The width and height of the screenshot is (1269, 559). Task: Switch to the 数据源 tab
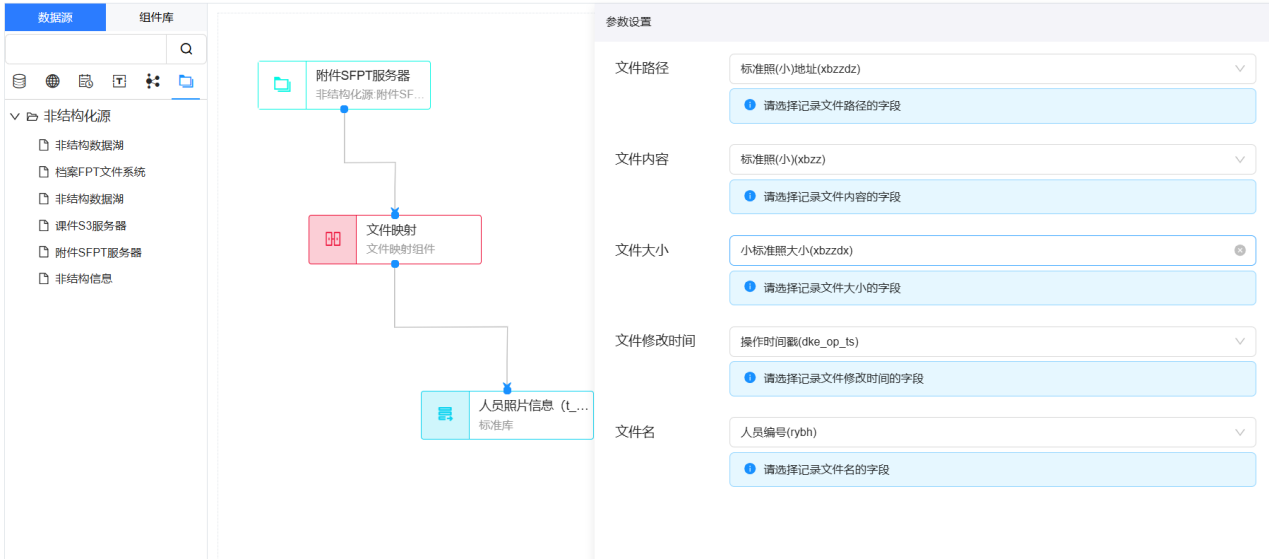[x=55, y=17]
